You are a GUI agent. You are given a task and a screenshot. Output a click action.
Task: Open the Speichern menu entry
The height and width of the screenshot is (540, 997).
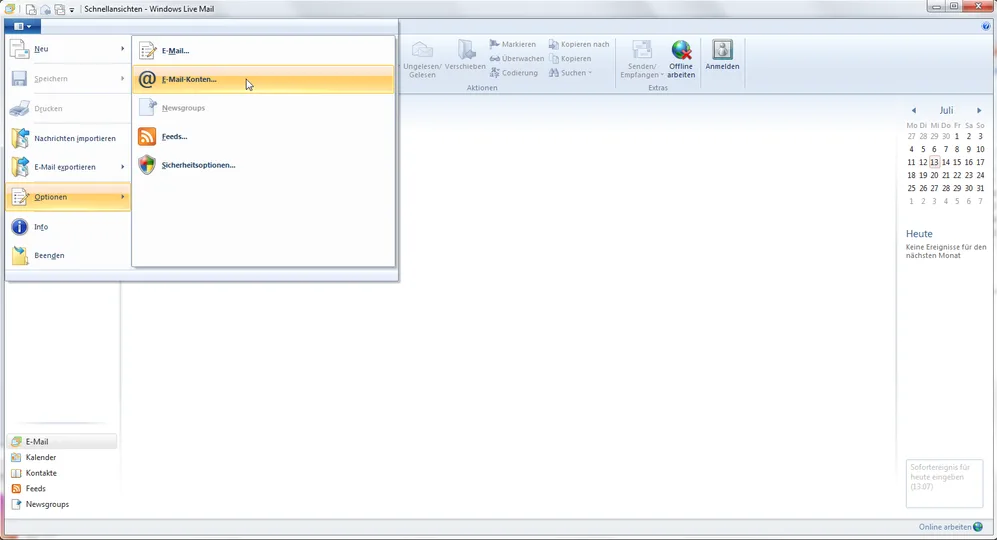[x=68, y=79]
